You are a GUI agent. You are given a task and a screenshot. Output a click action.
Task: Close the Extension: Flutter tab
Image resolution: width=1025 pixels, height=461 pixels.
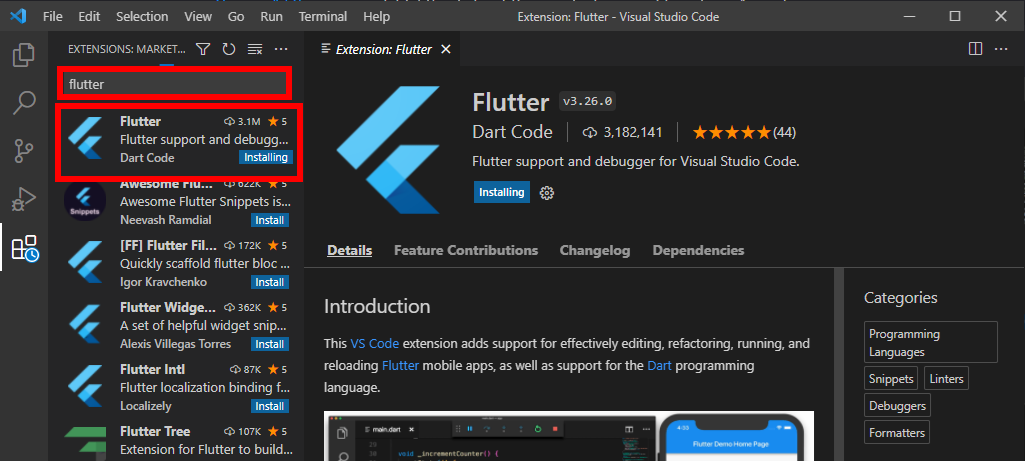coord(446,50)
